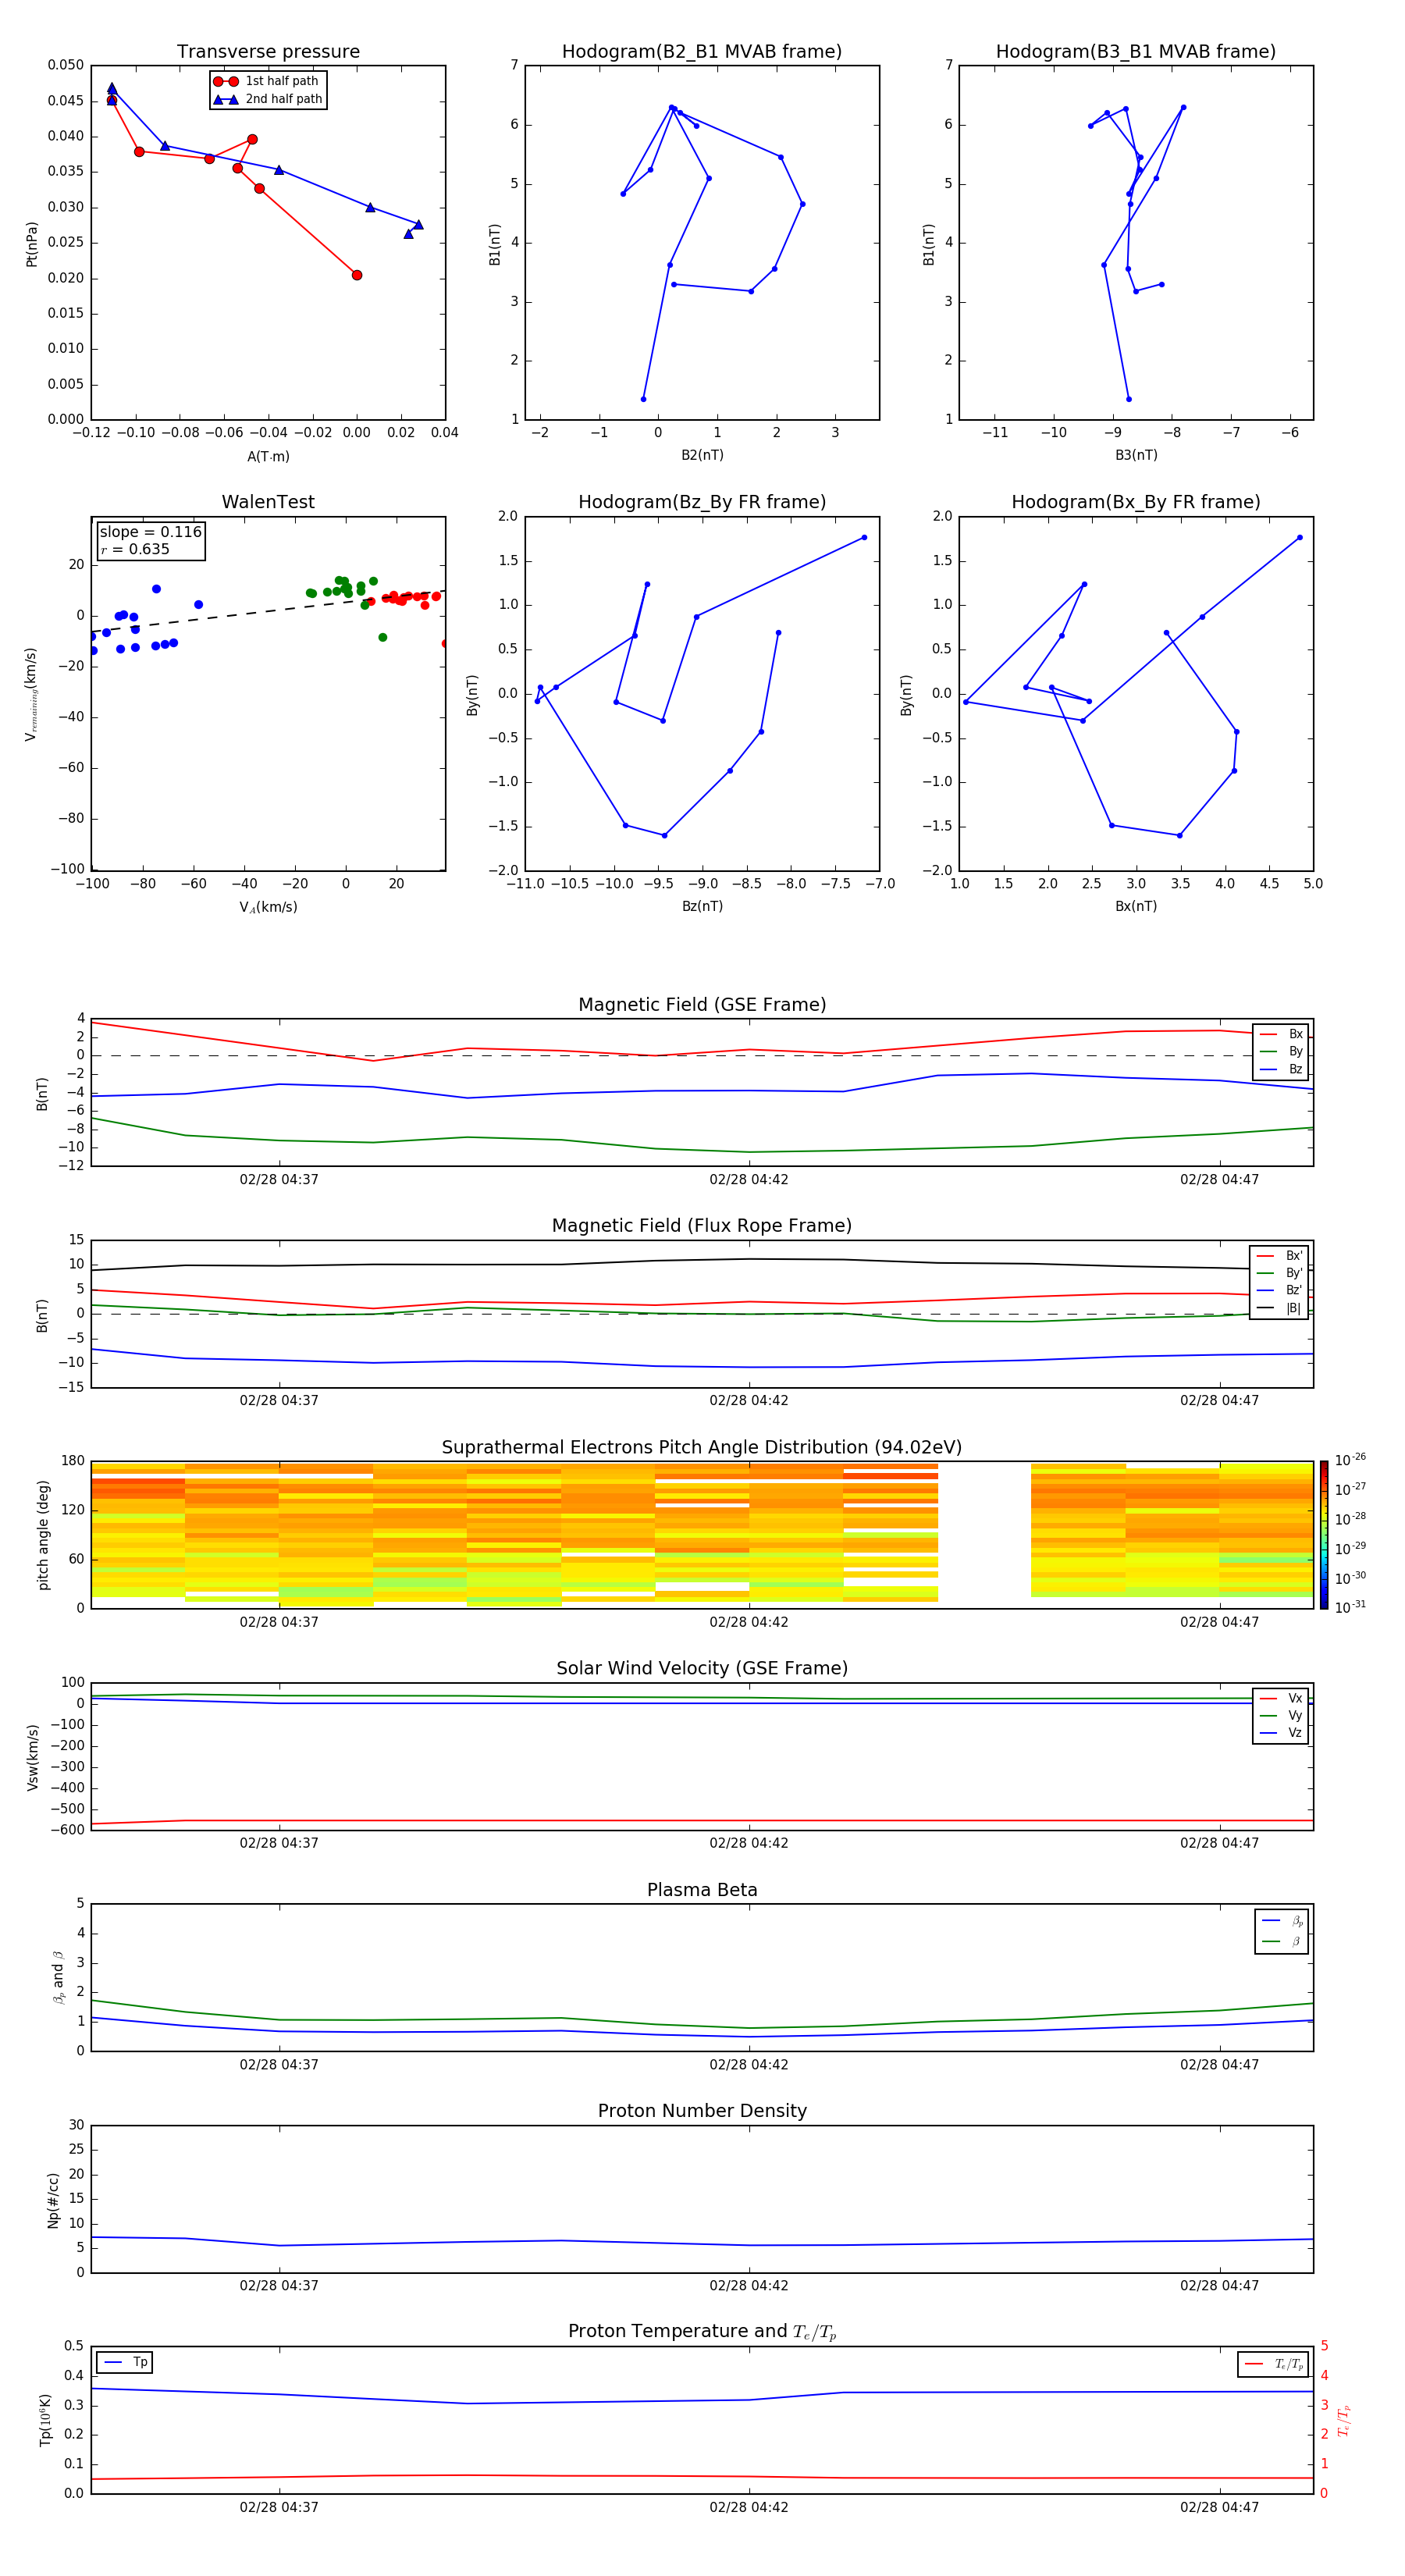Click the 'Bz(nT)' x-axis label
1405x2576 pixels.
[702, 907]
